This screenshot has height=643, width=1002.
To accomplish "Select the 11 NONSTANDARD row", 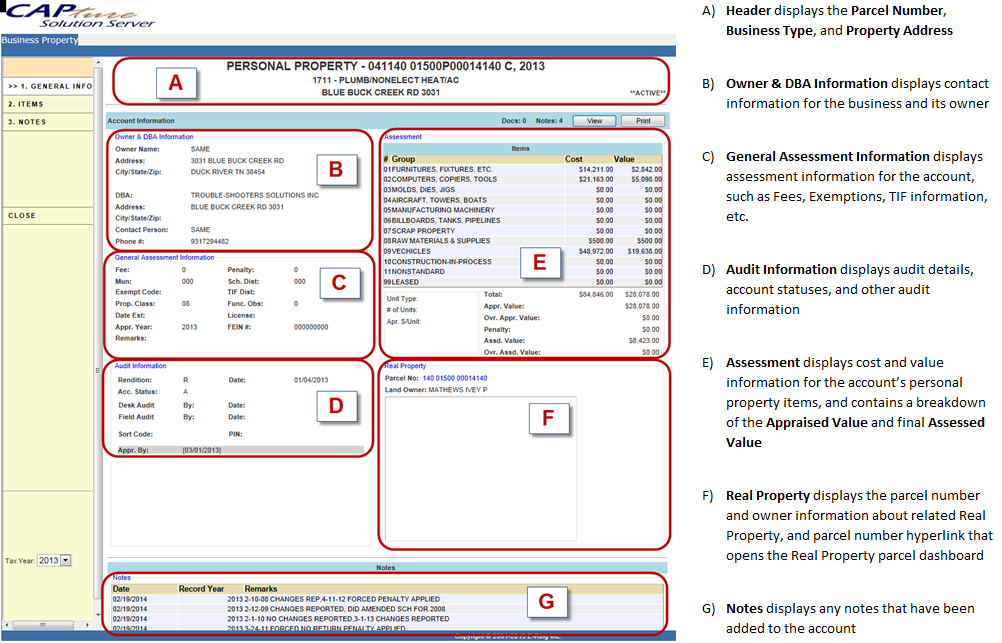I will (x=522, y=272).
